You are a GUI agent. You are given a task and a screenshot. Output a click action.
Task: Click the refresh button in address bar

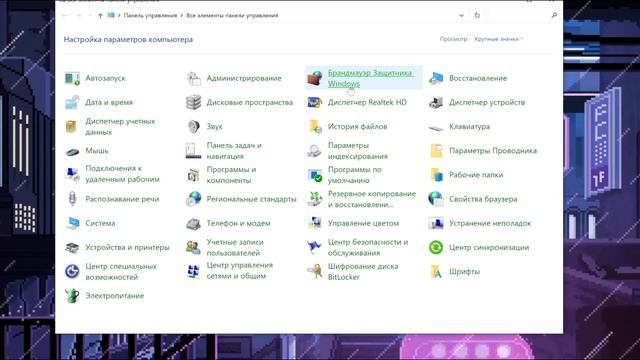[477, 16]
